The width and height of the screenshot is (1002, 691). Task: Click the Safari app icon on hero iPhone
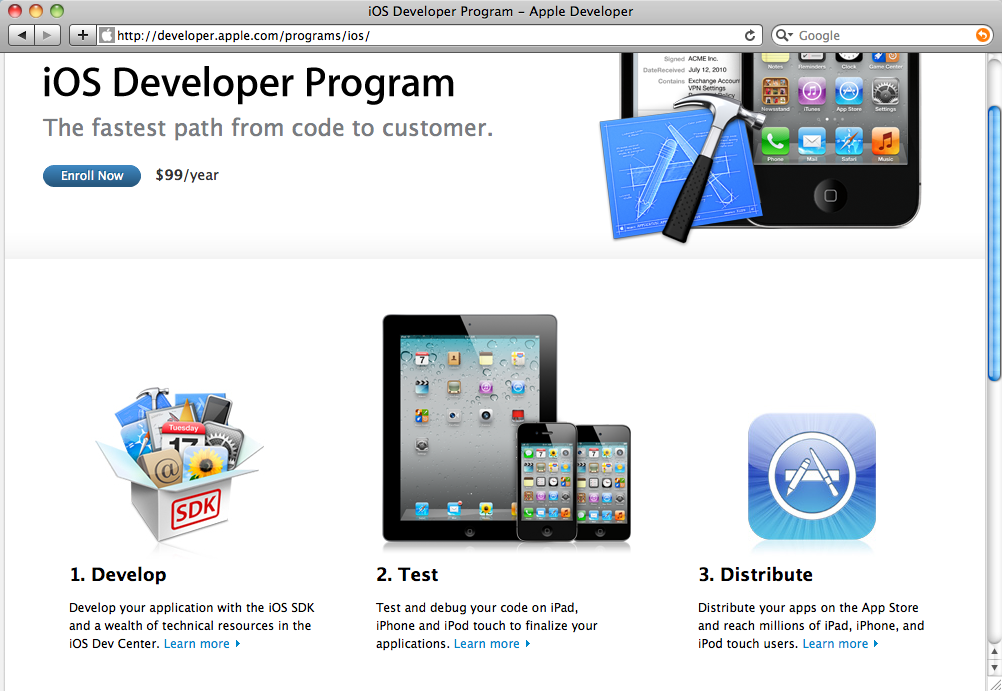[x=849, y=141]
